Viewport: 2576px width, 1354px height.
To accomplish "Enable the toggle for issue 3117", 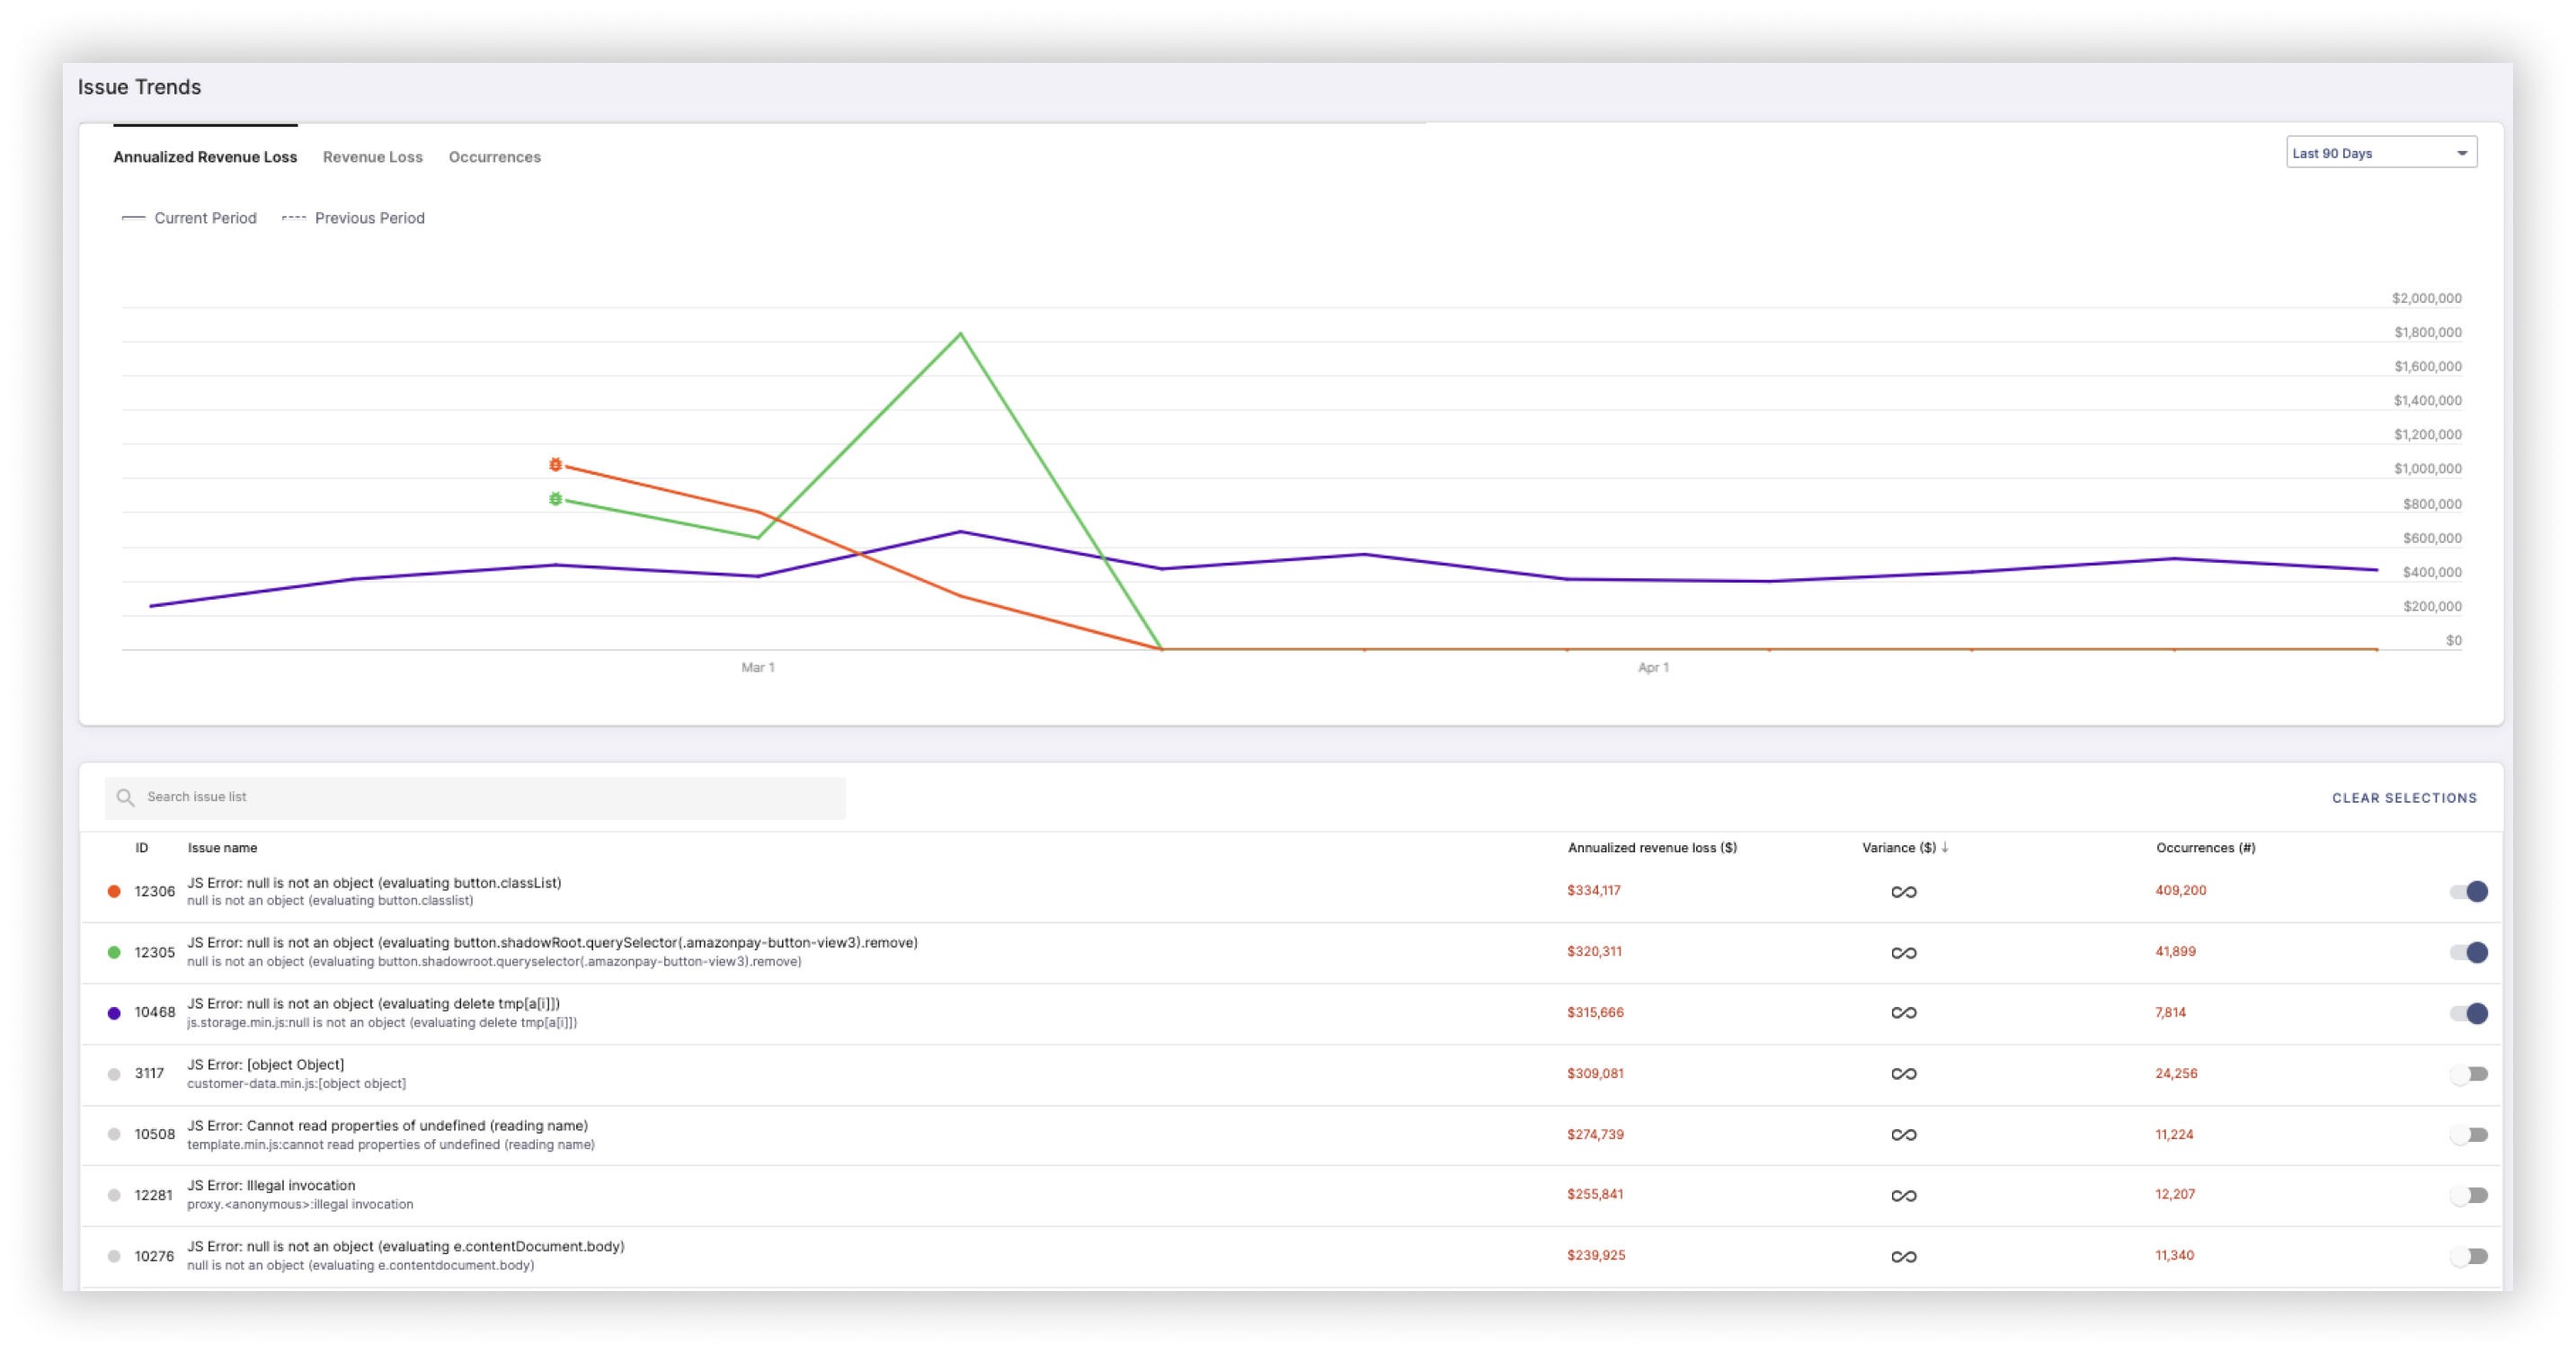I will click(x=2470, y=1073).
